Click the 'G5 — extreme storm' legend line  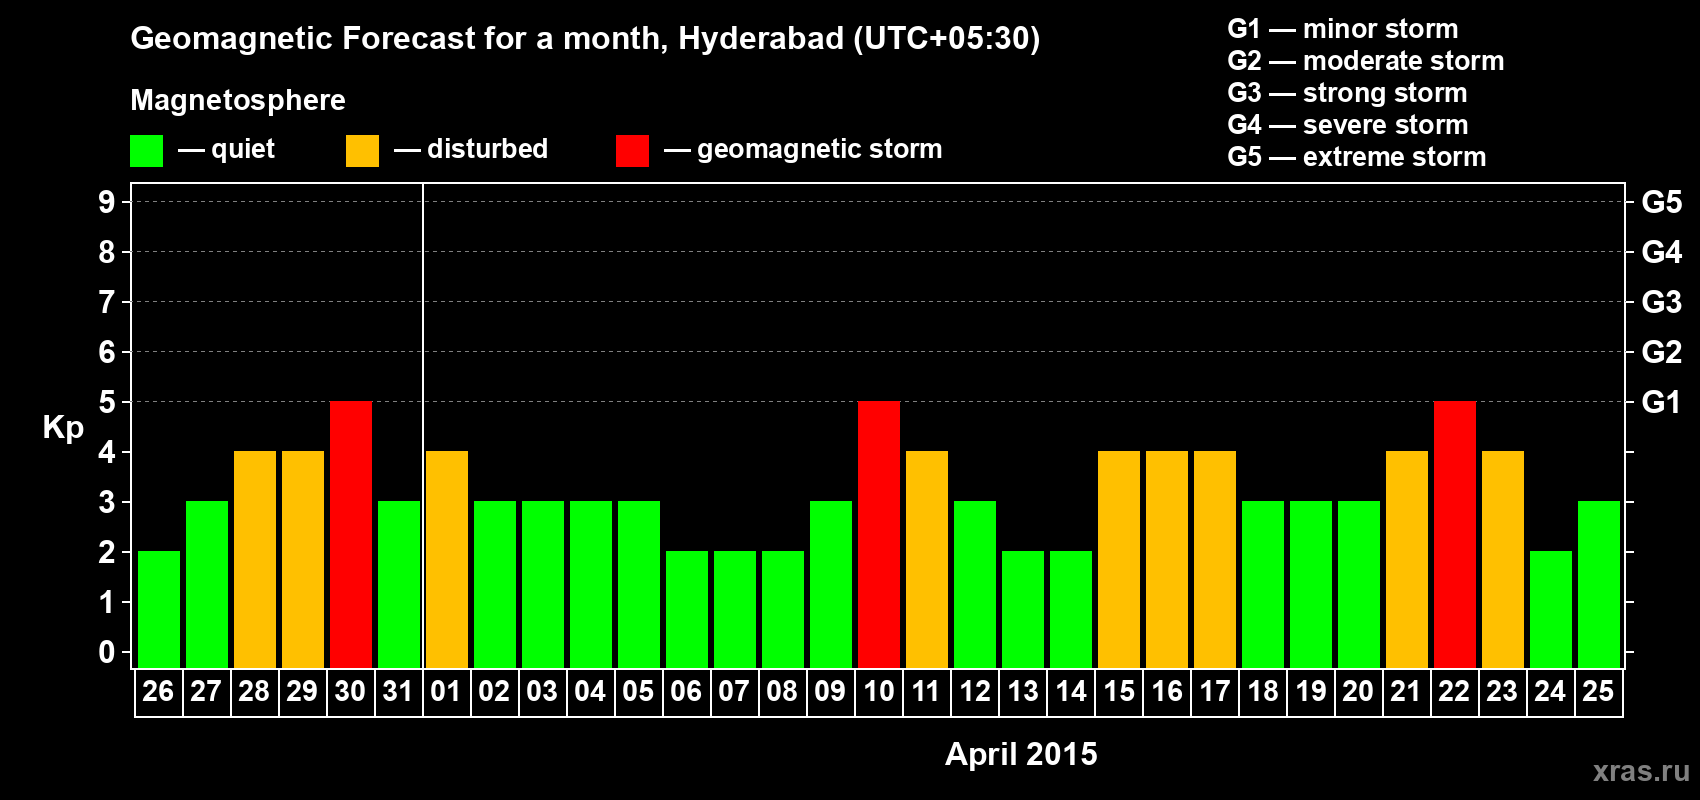click(x=1357, y=157)
